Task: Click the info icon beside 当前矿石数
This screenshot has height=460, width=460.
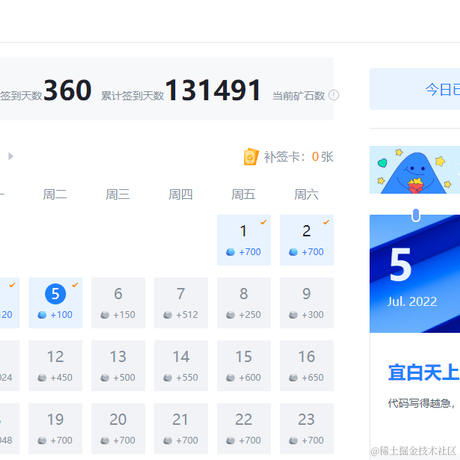Action: pyautogui.click(x=333, y=95)
